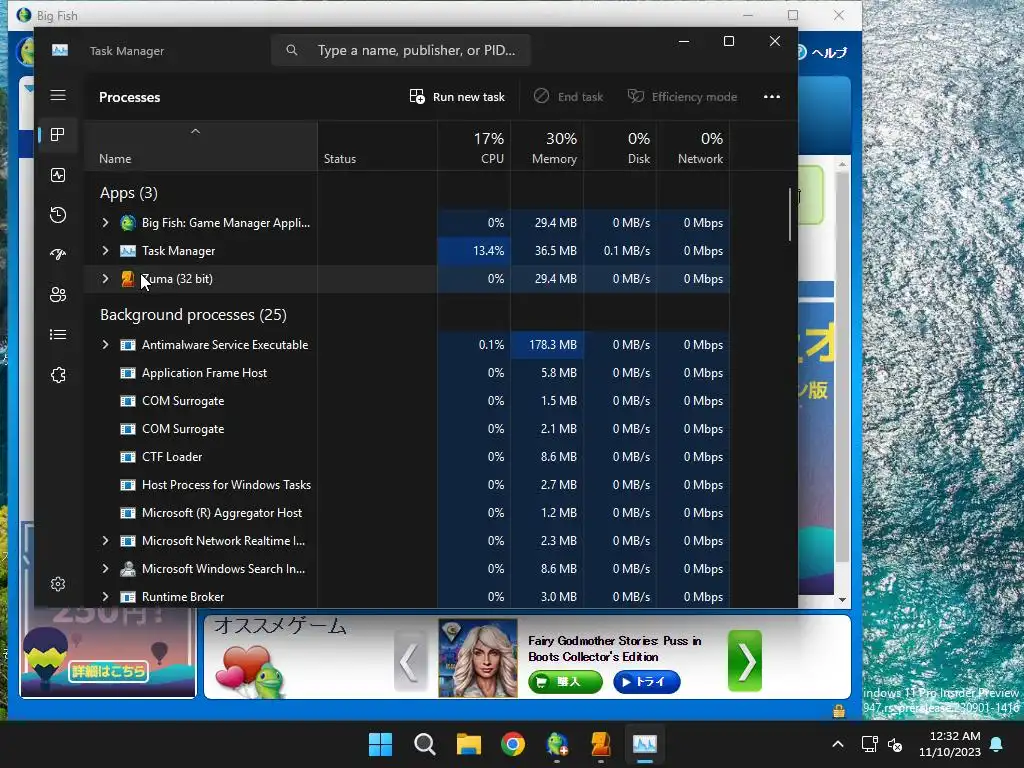
Task: Click Big Fish window scrollbar down arrow
Action: (x=842, y=600)
